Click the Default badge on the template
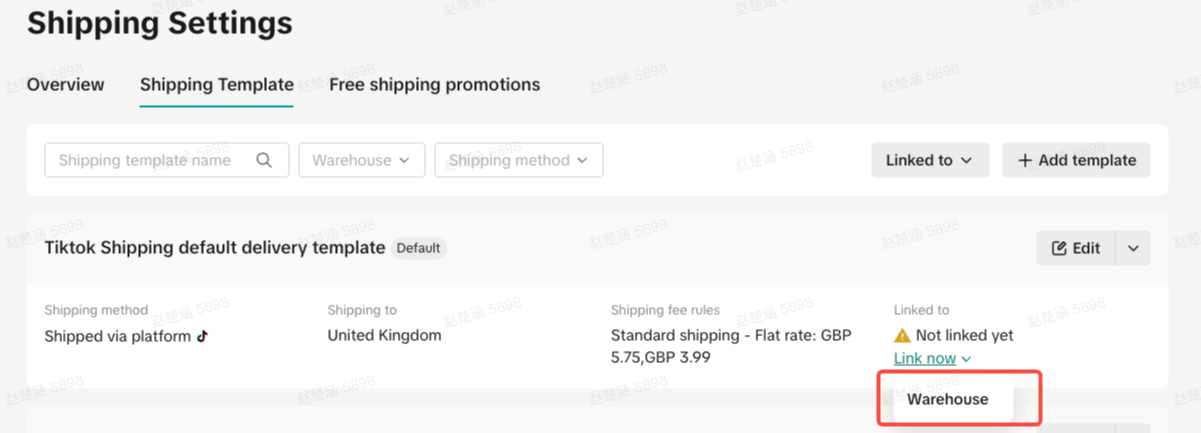This screenshot has width=1201, height=433. click(x=418, y=248)
